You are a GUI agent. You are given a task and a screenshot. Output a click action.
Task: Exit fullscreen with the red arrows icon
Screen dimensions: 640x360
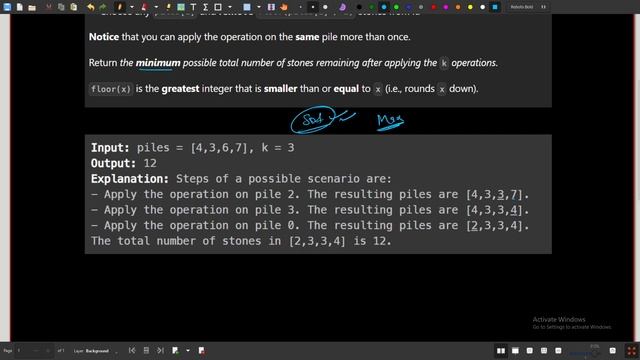click(x=631, y=351)
